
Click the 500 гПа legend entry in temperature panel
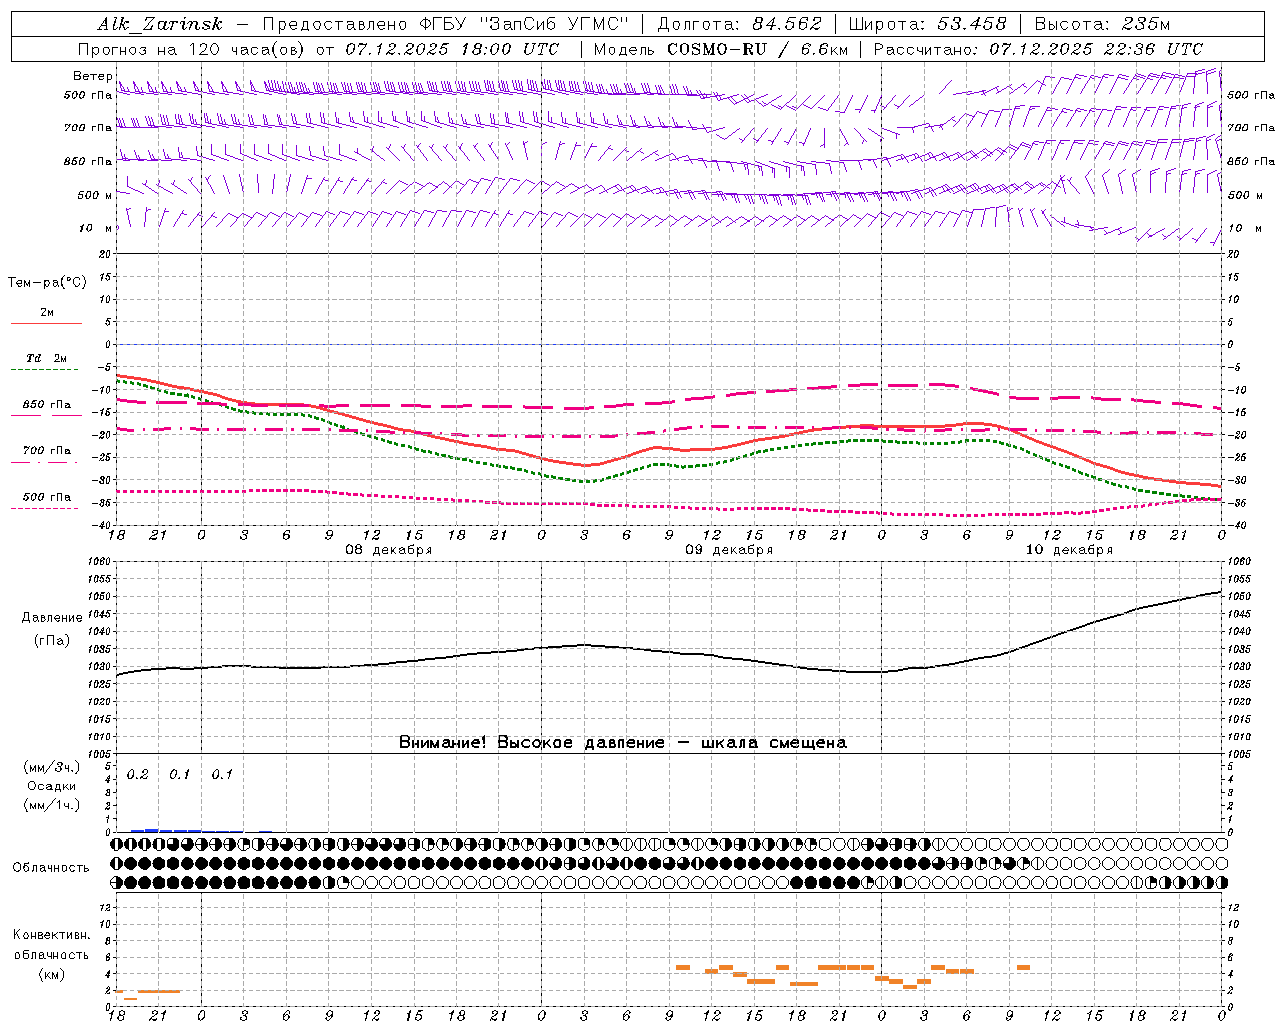(x=47, y=497)
